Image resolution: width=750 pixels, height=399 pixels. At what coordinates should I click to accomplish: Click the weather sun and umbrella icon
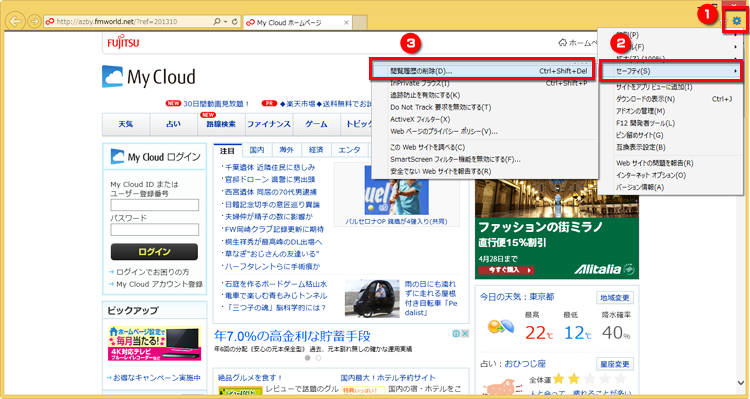pyautogui.click(x=501, y=327)
